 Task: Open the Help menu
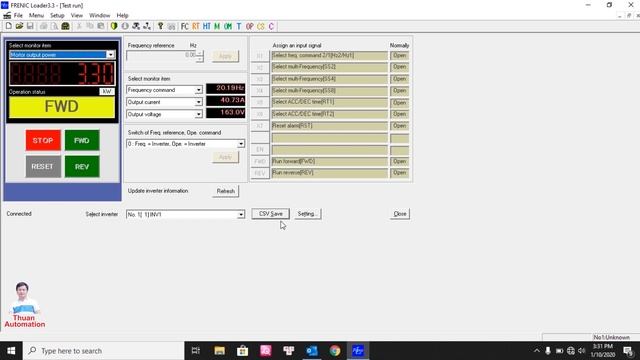click(122, 15)
